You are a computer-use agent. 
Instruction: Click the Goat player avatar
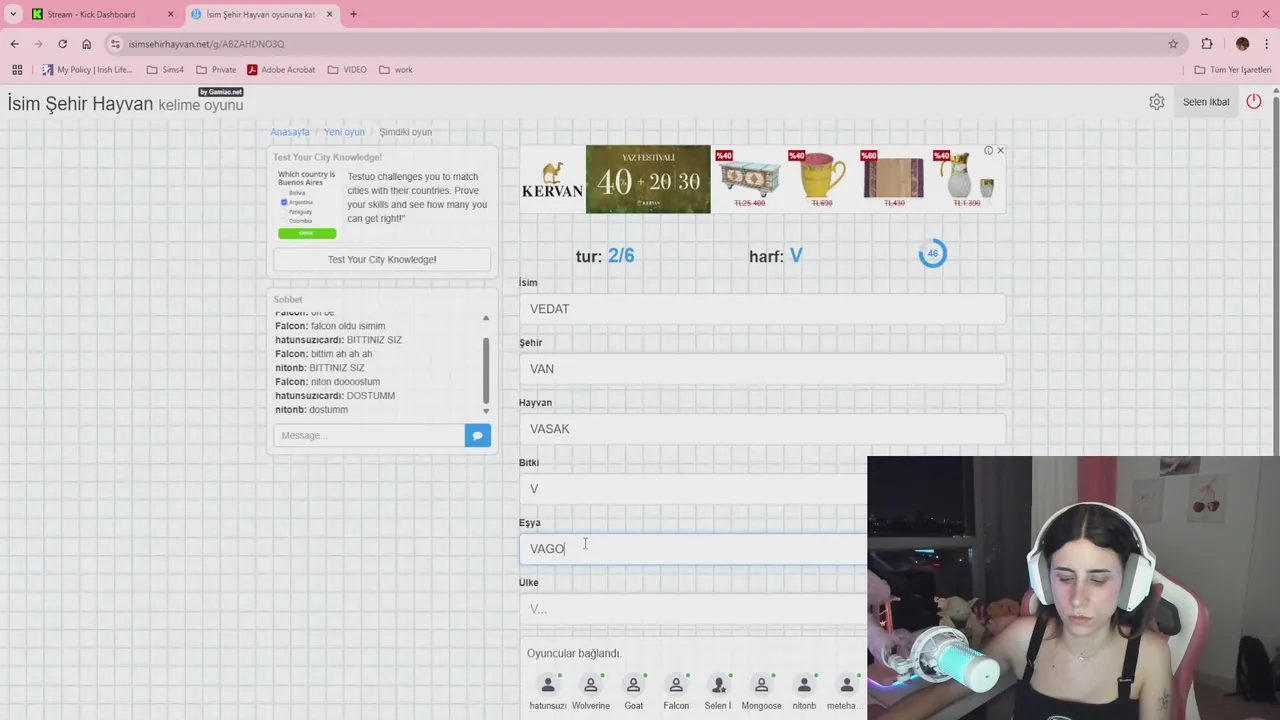tap(633, 685)
